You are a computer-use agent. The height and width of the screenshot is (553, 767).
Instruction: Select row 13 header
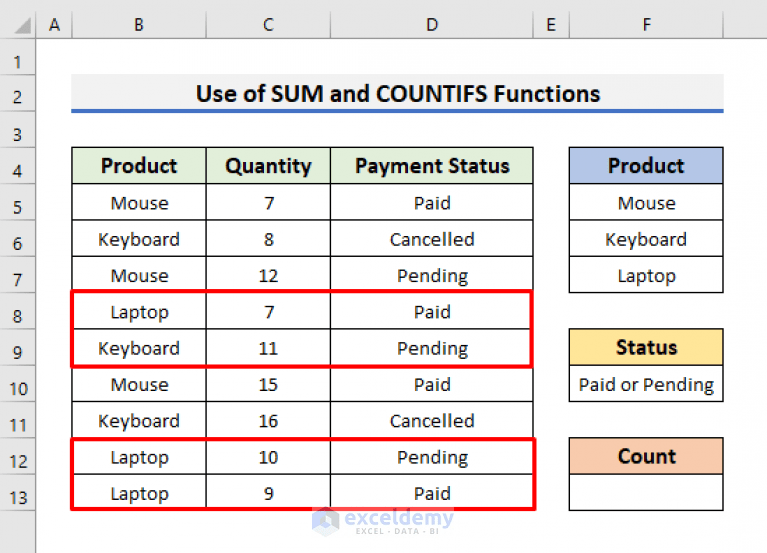(18, 492)
